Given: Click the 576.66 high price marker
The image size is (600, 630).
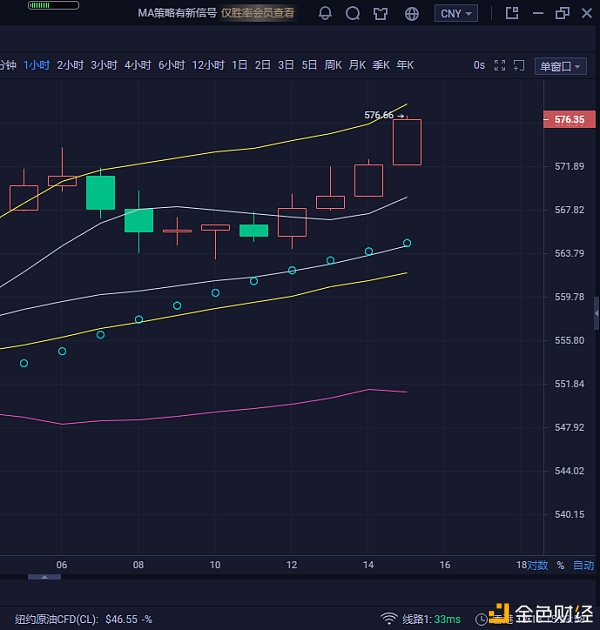Looking at the screenshot, I should coord(379,115).
